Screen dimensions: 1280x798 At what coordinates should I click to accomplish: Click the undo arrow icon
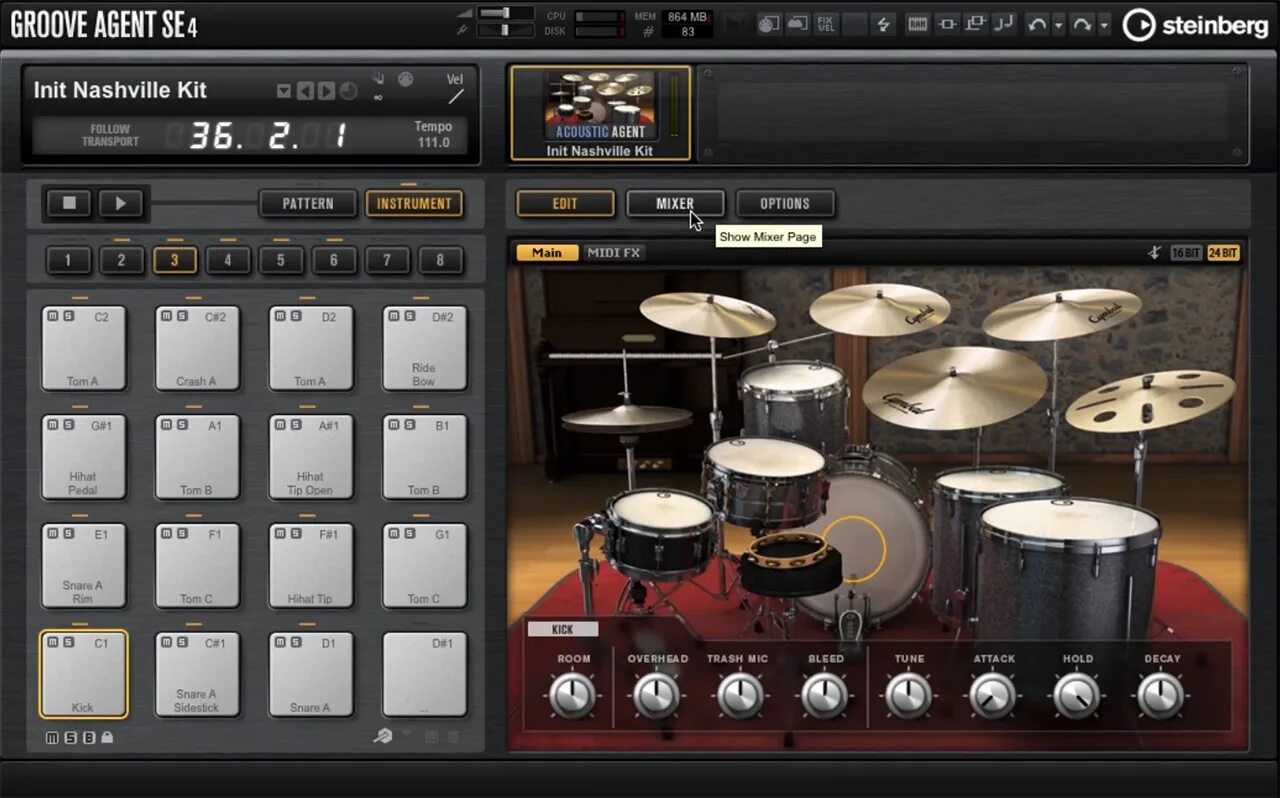tap(1036, 25)
